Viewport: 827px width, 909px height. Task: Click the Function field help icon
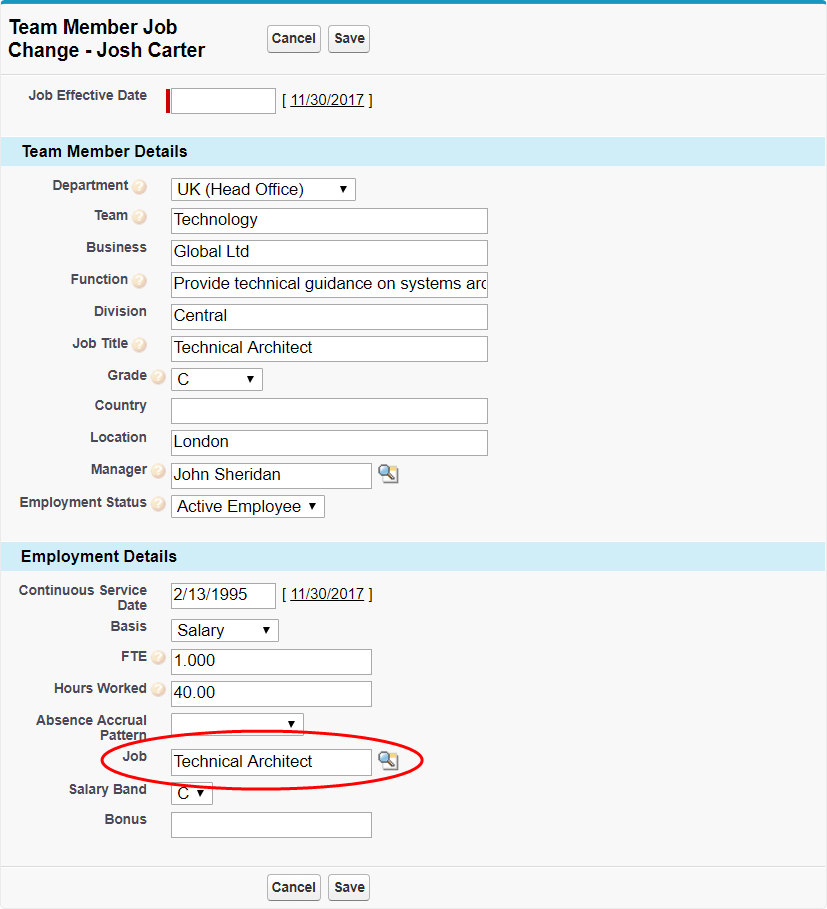coord(140,281)
